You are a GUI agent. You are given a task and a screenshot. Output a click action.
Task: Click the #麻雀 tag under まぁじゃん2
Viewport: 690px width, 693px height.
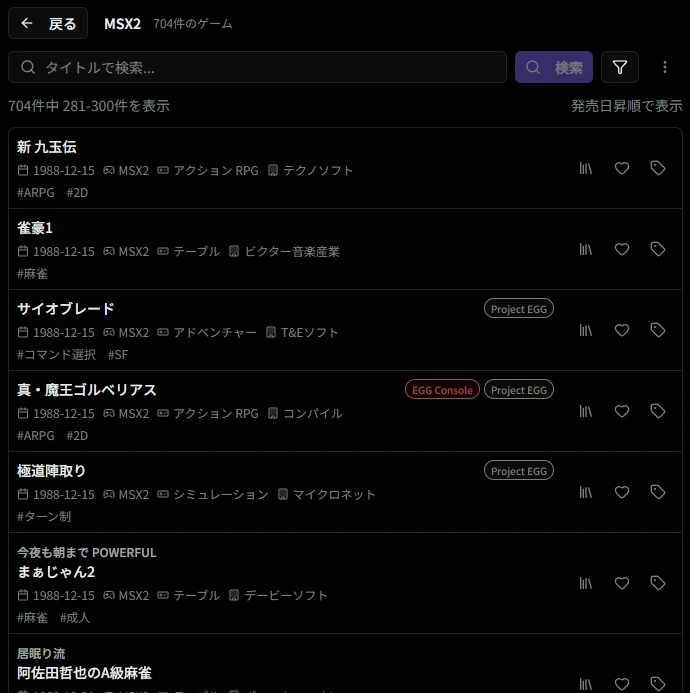click(x=32, y=618)
